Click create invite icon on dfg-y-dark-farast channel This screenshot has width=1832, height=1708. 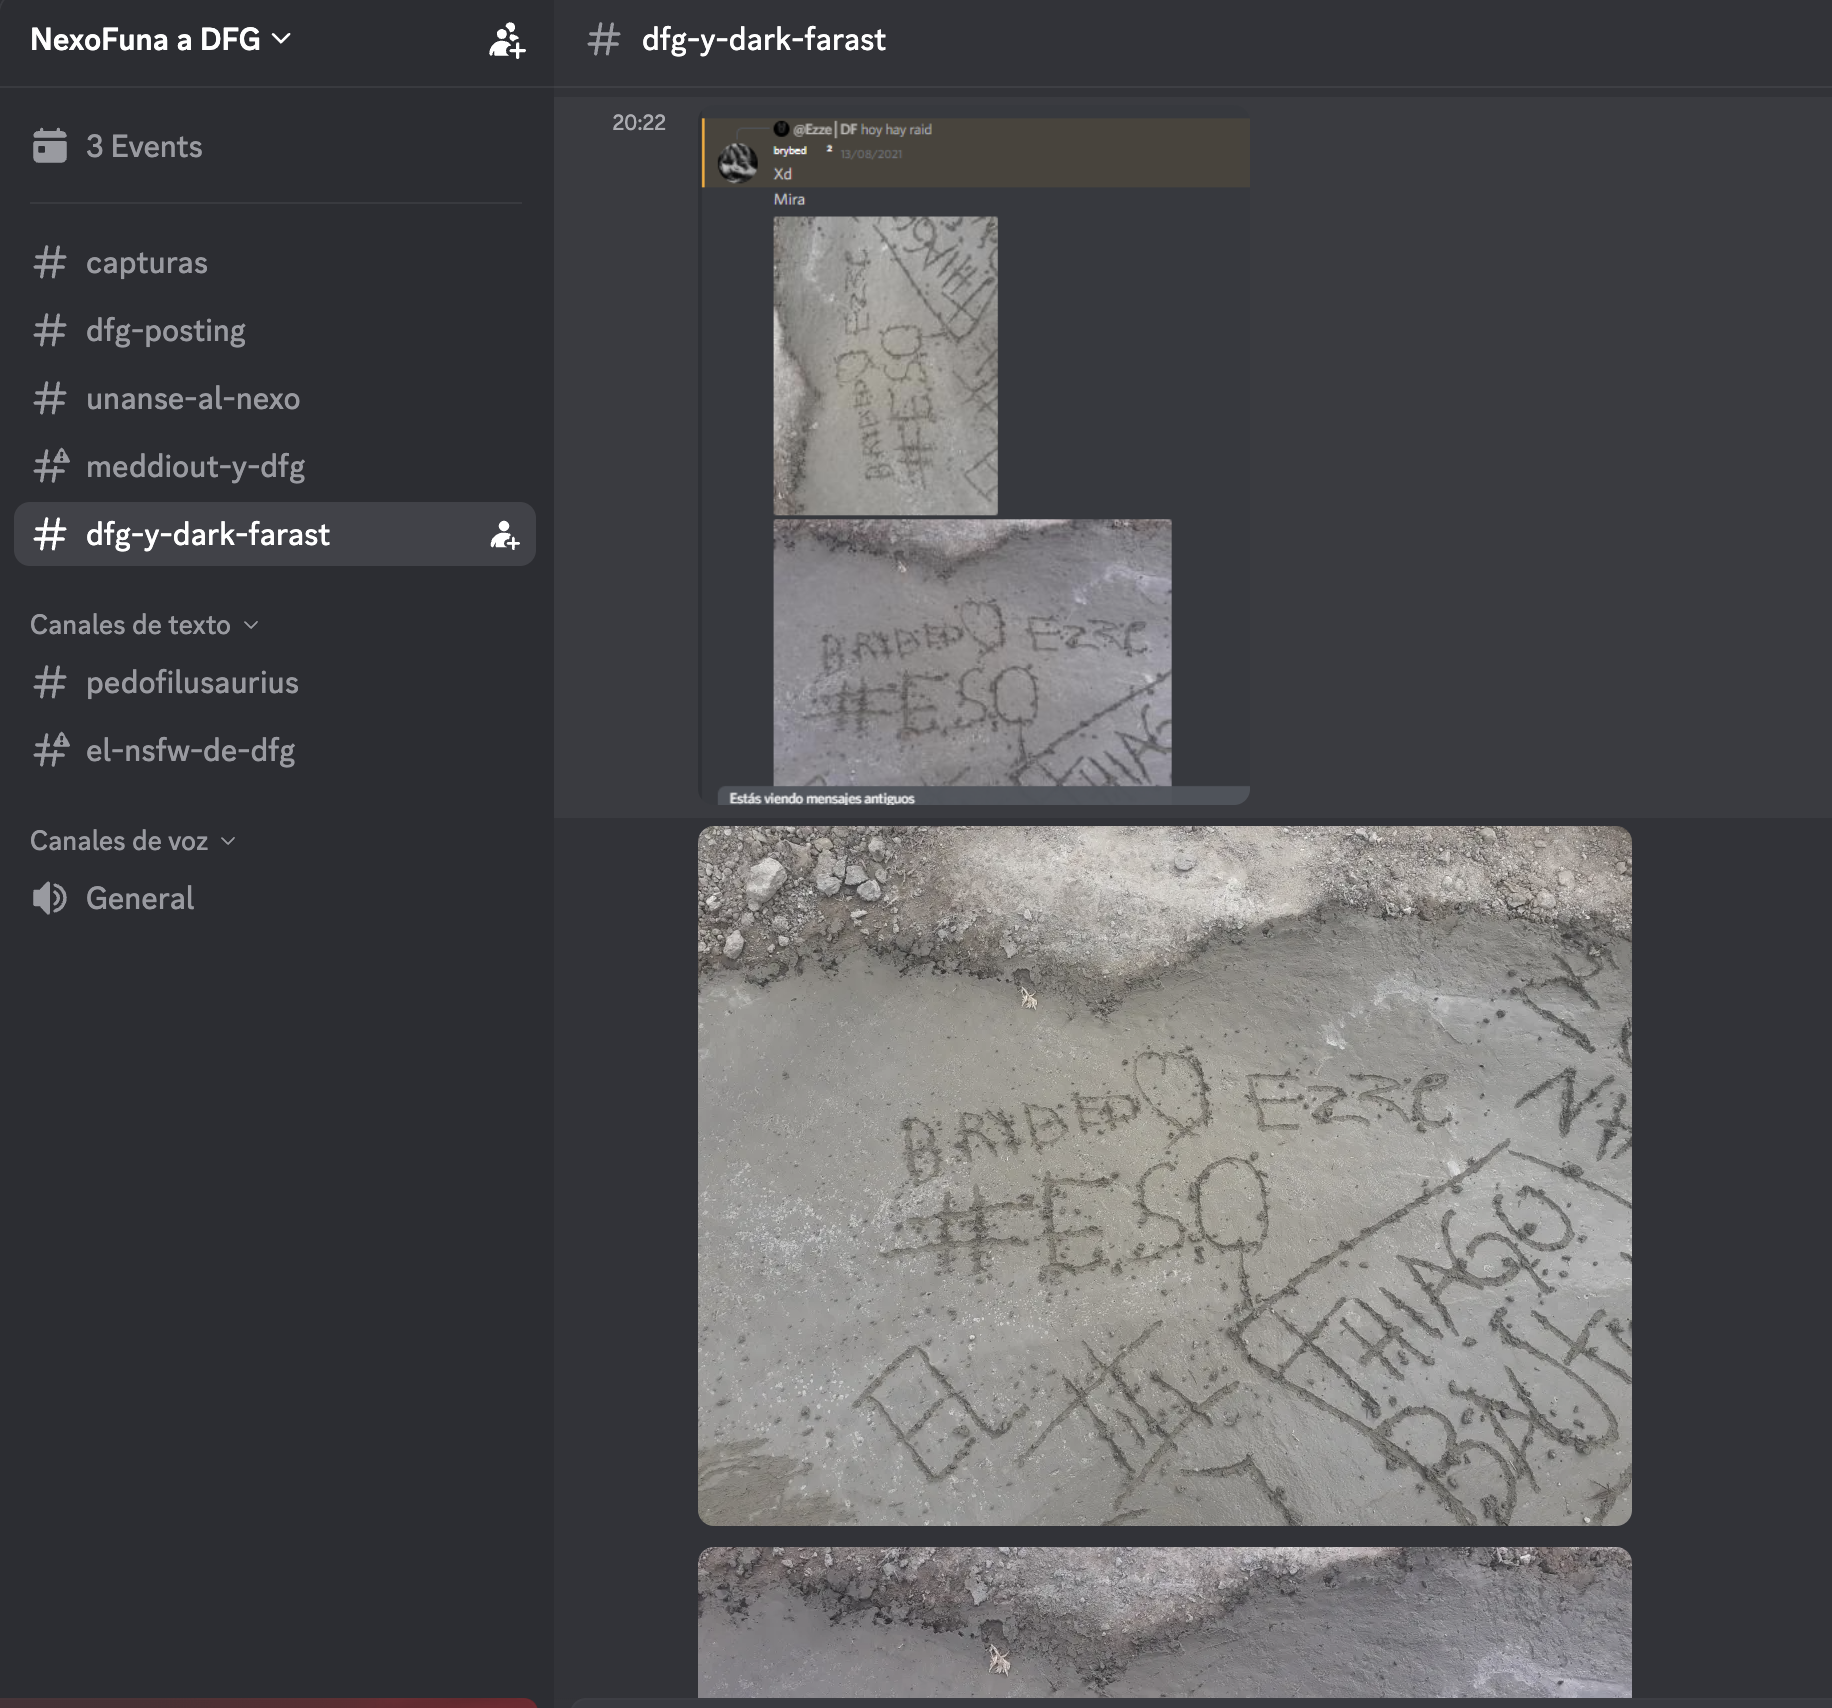click(504, 535)
